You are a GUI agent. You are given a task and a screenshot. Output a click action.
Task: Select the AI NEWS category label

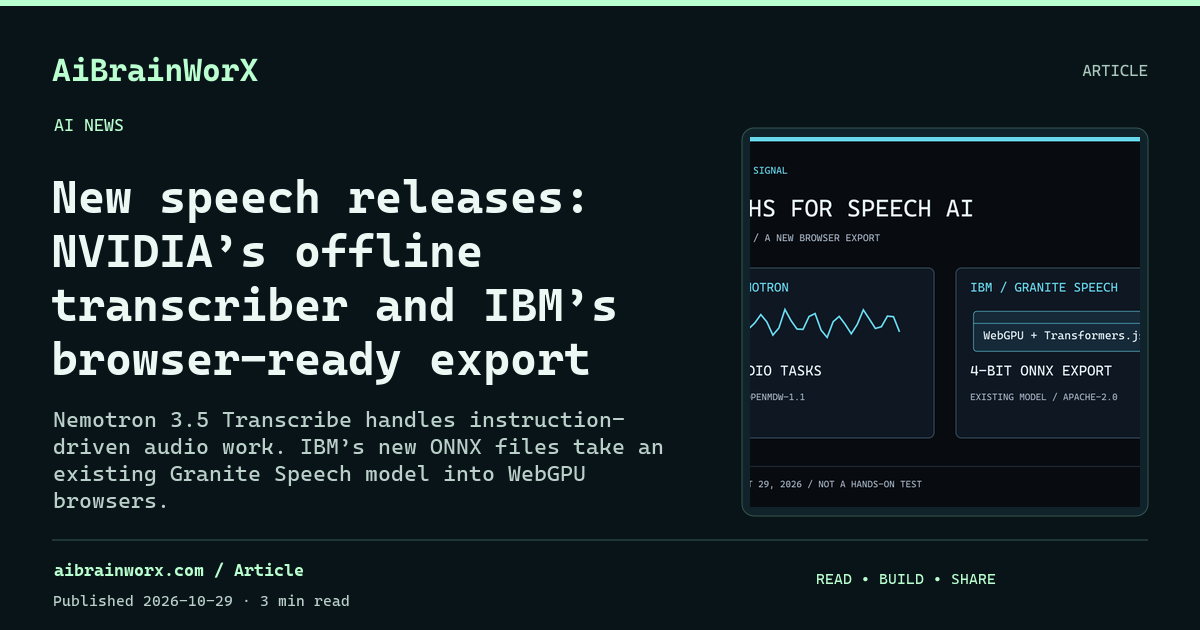point(89,125)
